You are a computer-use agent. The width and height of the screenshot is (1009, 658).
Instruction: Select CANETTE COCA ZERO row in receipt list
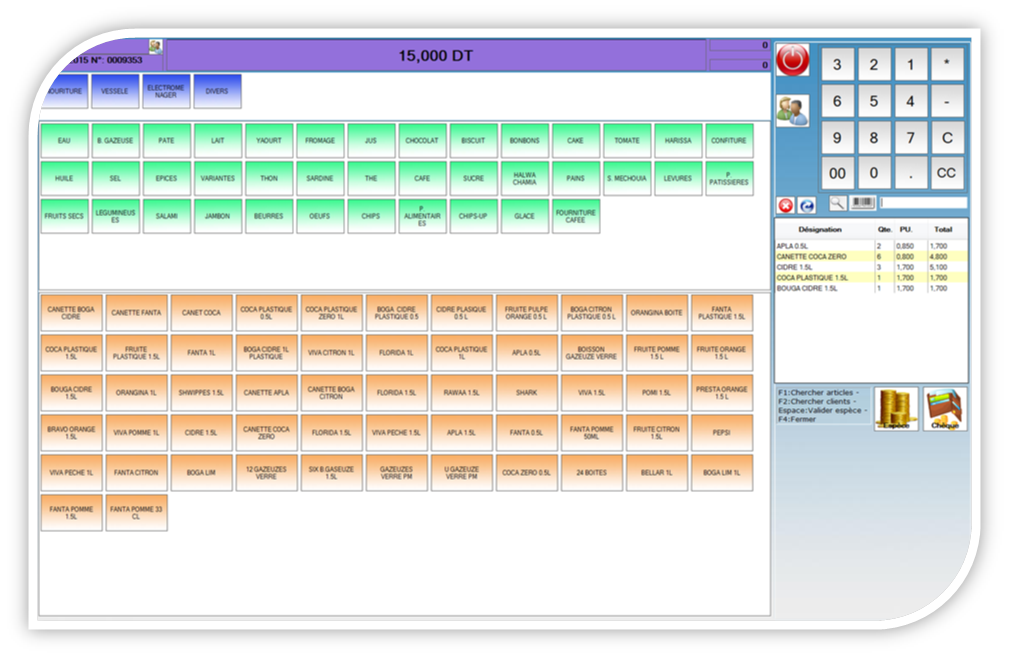pyautogui.click(x=871, y=257)
